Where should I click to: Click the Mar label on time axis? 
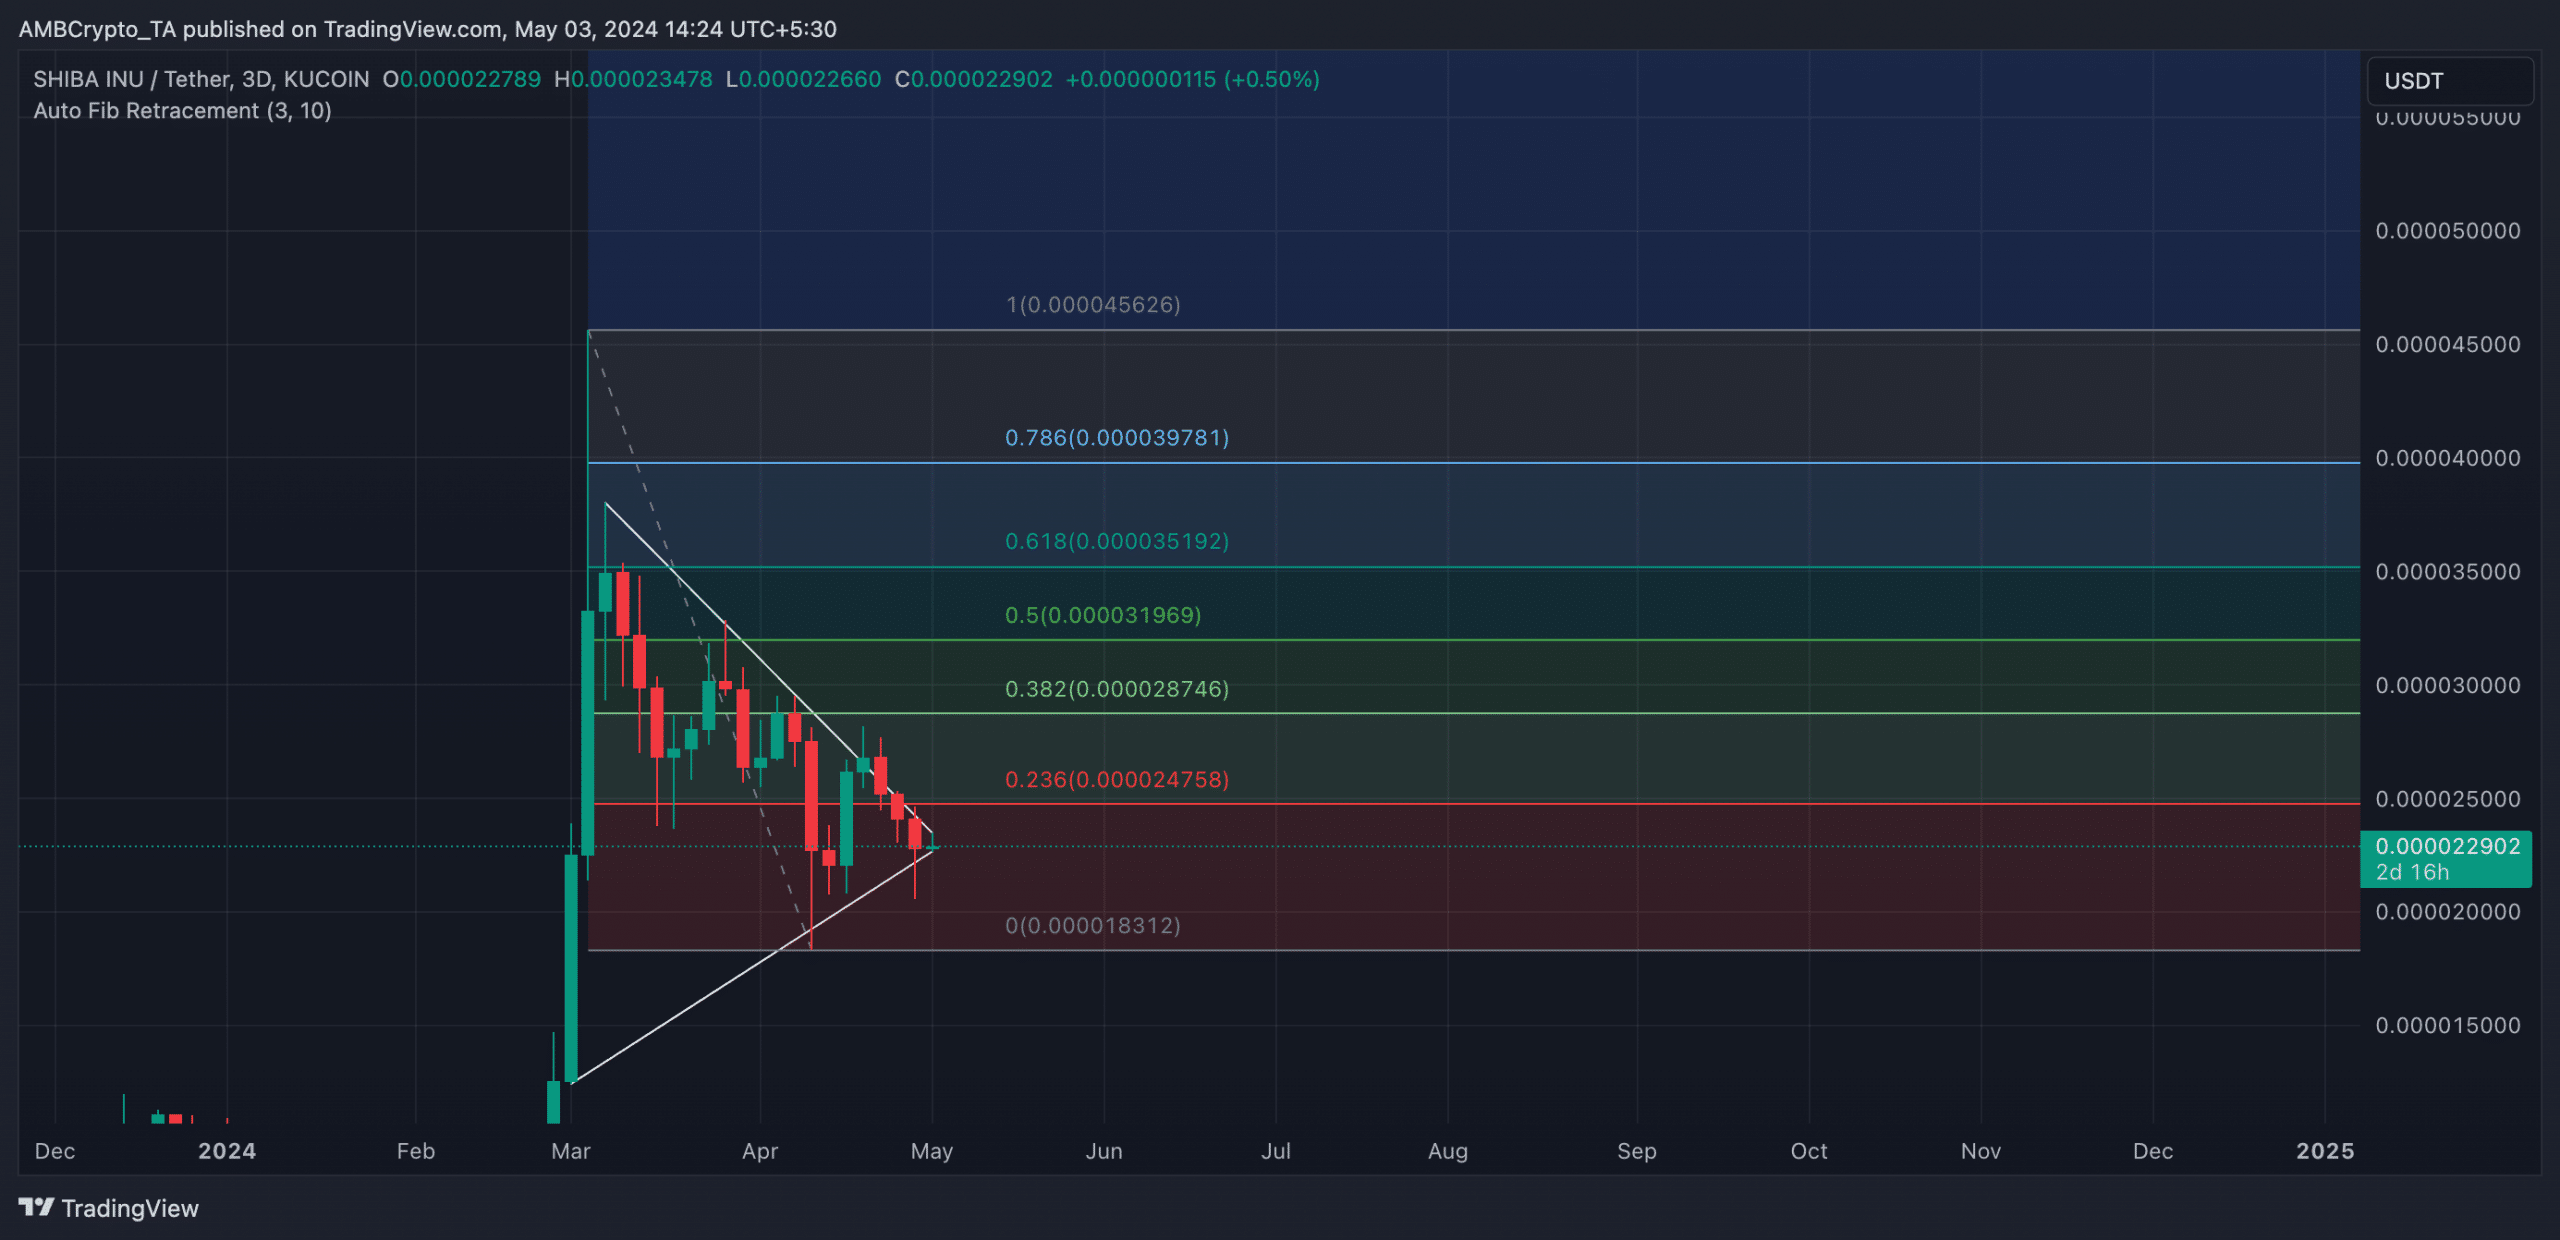(571, 1151)
